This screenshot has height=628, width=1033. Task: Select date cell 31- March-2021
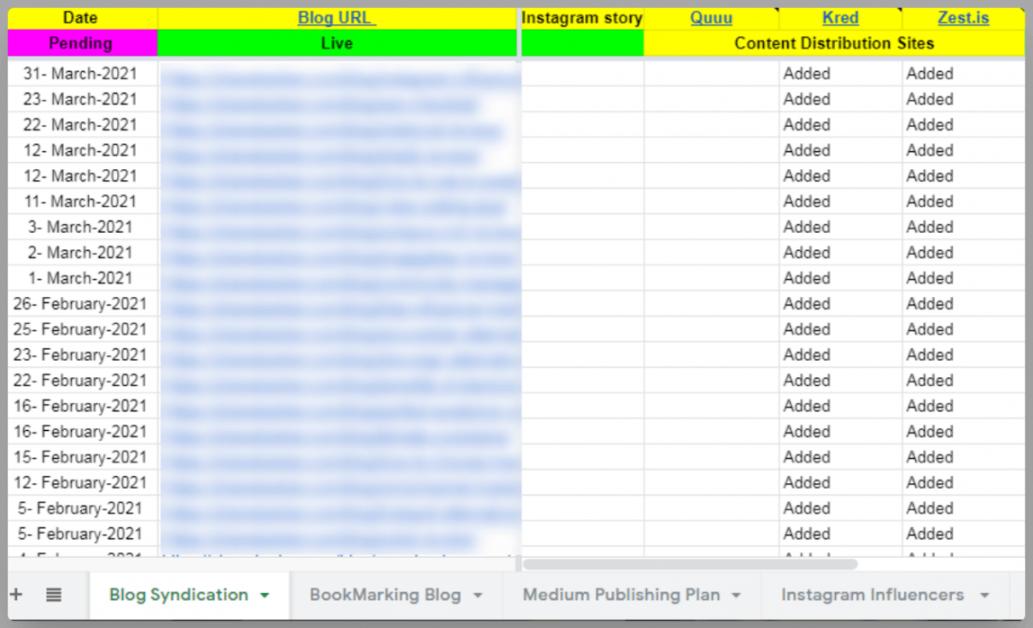tap(82, 73)
